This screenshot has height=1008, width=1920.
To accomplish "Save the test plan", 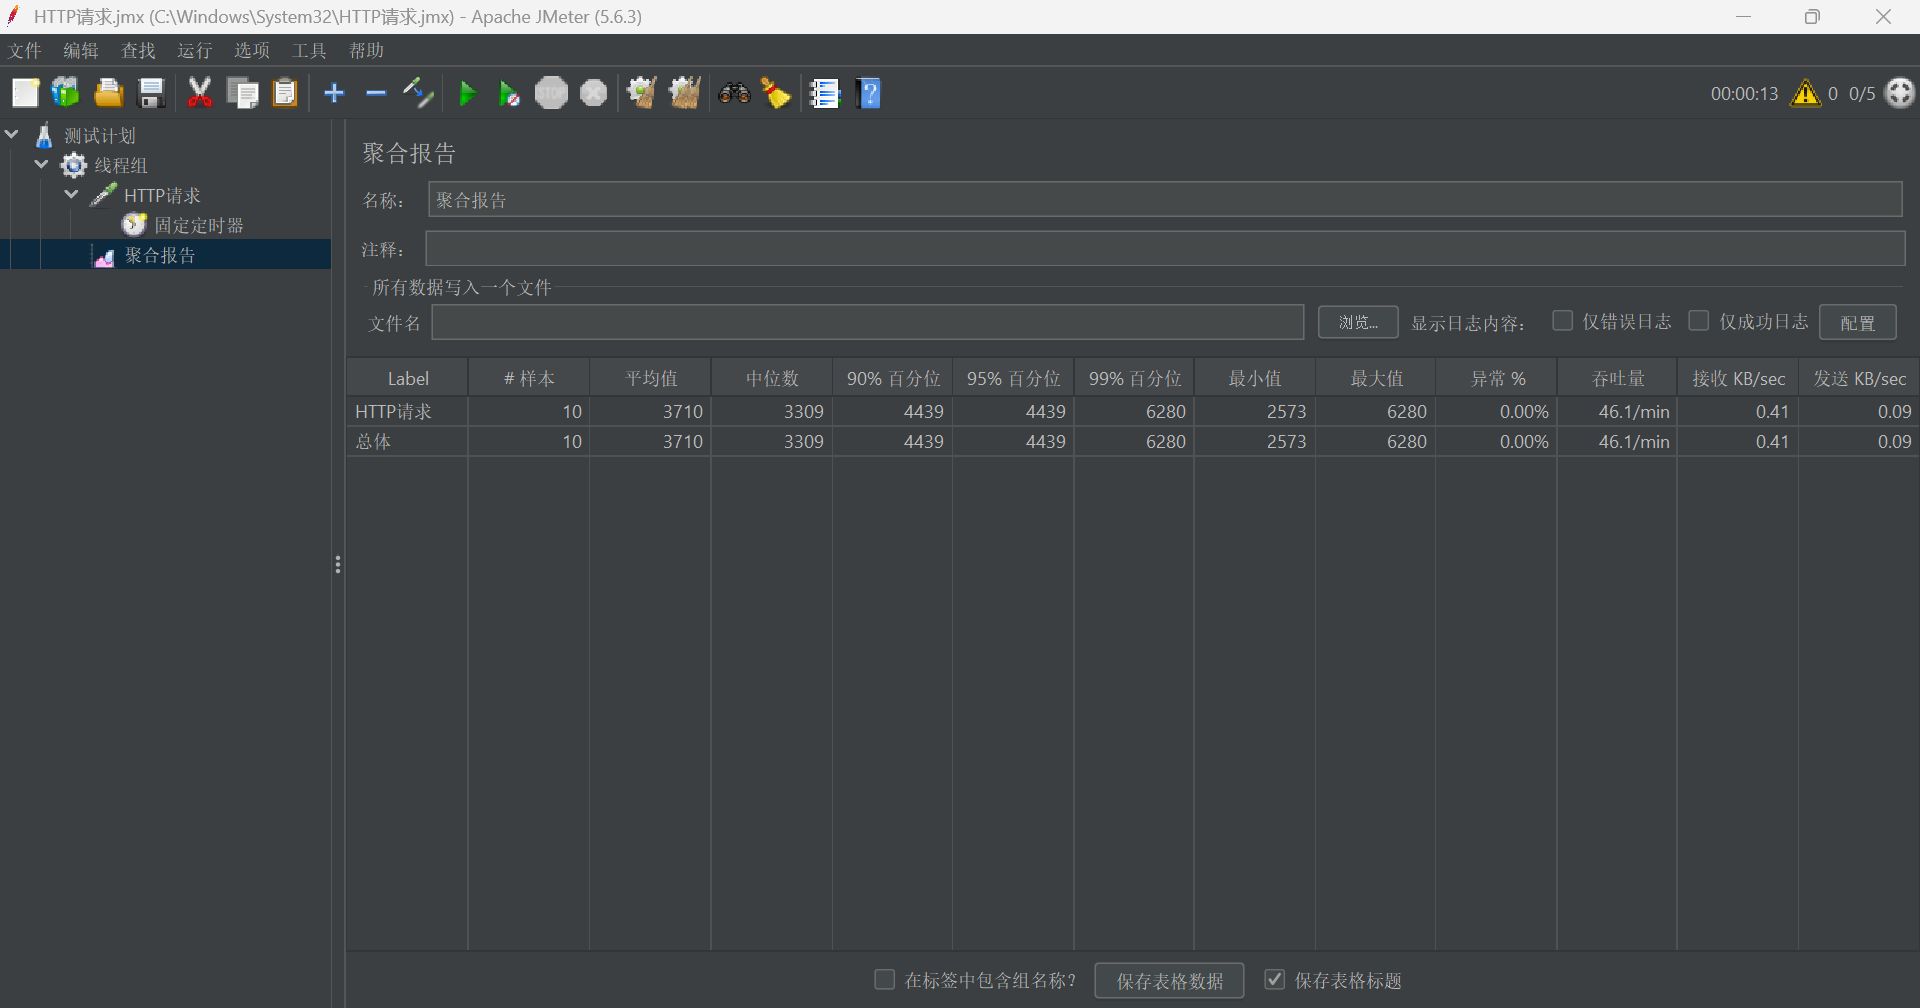I will tap(151, 93).
